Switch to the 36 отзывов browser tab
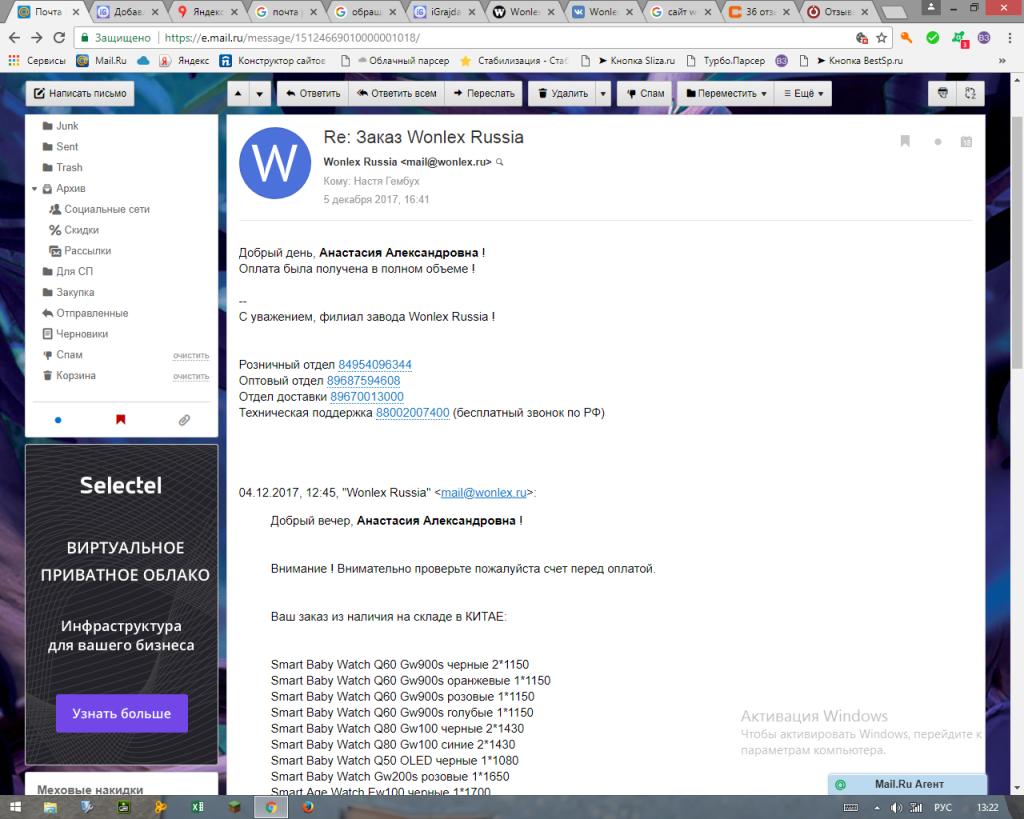 coord(760,12)
